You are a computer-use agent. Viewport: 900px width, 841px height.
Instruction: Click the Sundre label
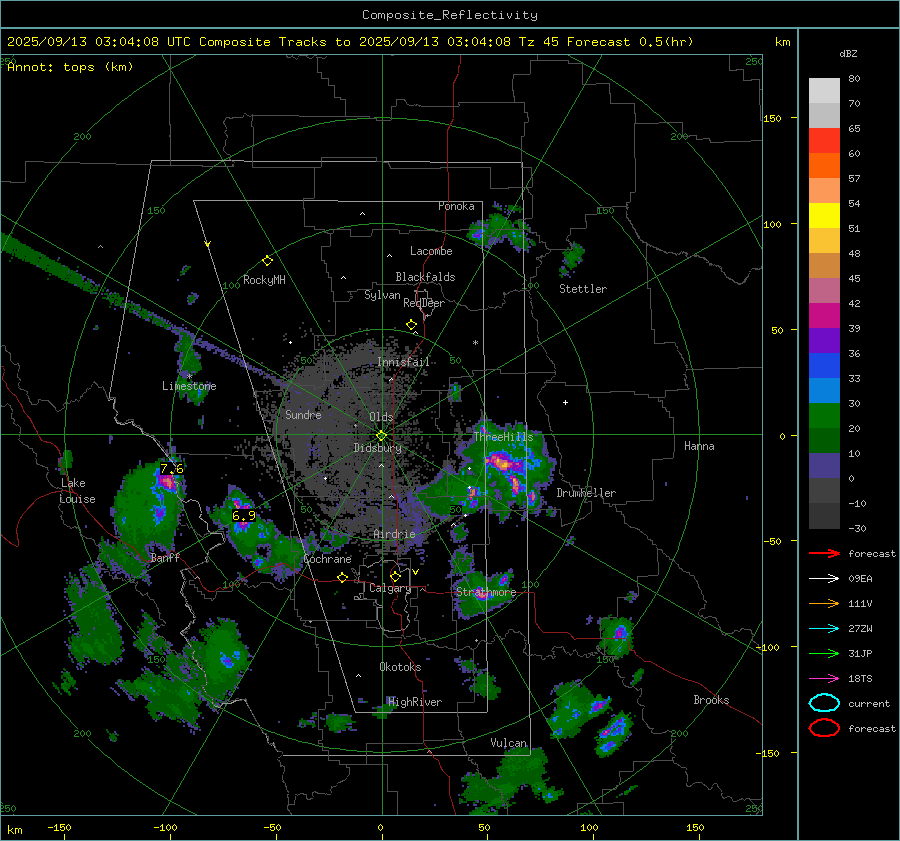click(303, 415)
